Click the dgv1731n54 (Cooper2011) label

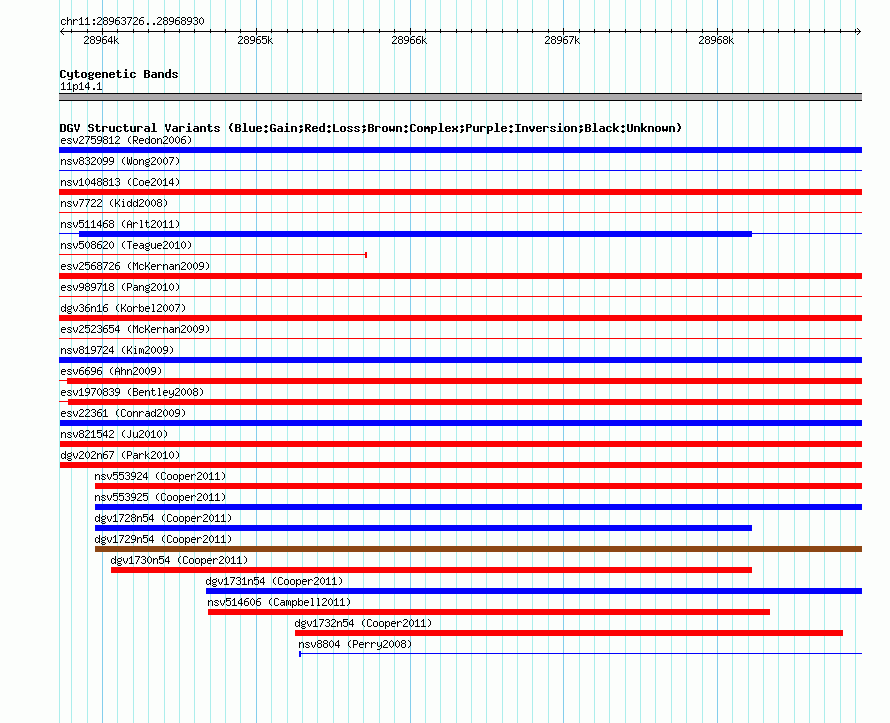click(x=274, y=581)
